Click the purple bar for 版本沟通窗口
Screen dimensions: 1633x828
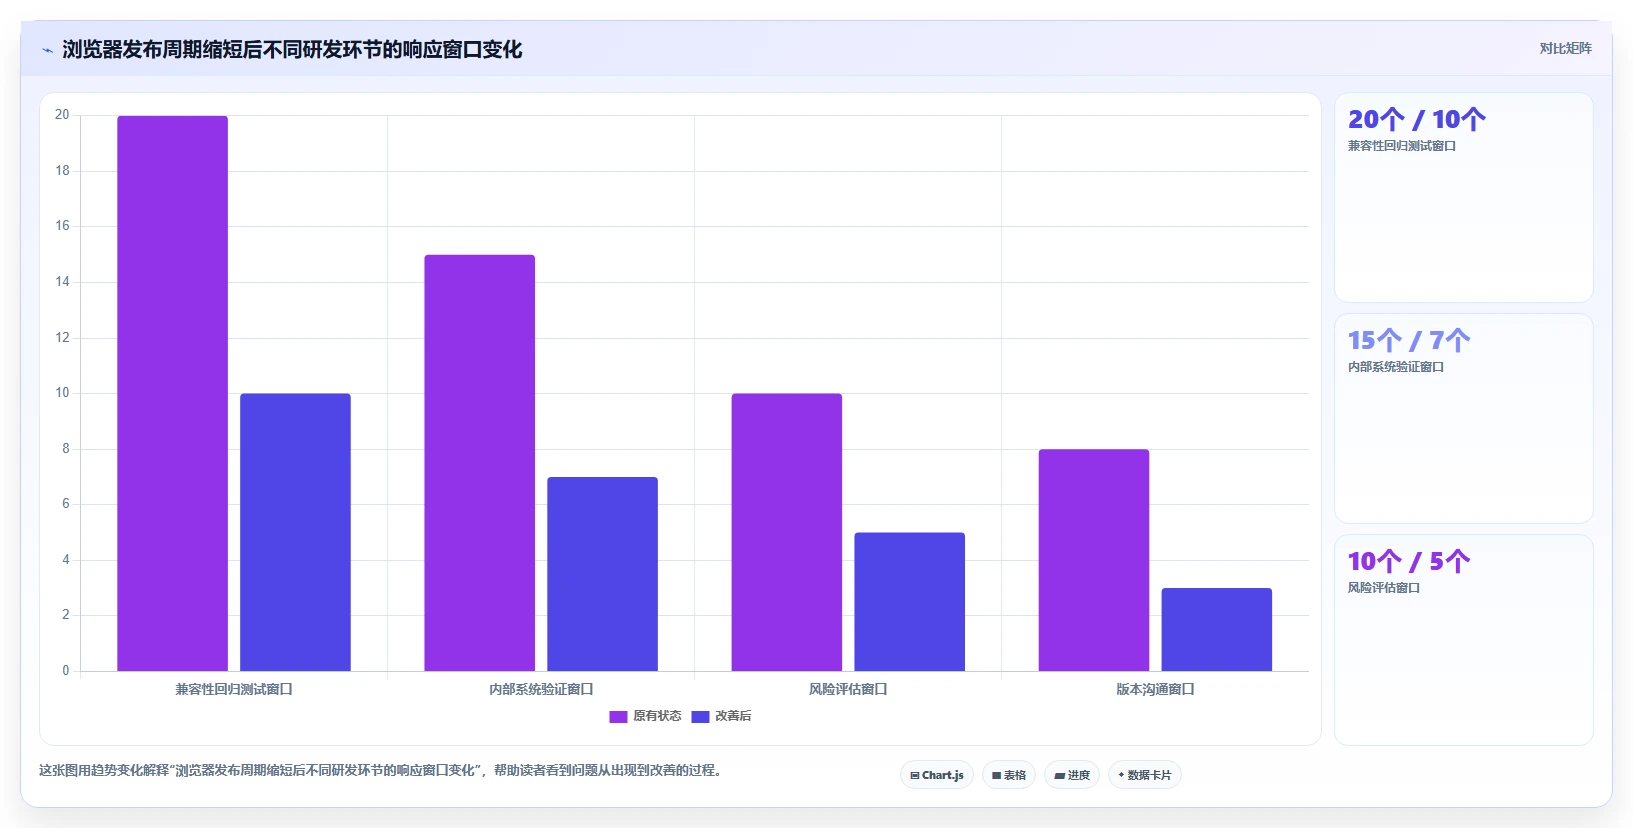(1093, 560)
